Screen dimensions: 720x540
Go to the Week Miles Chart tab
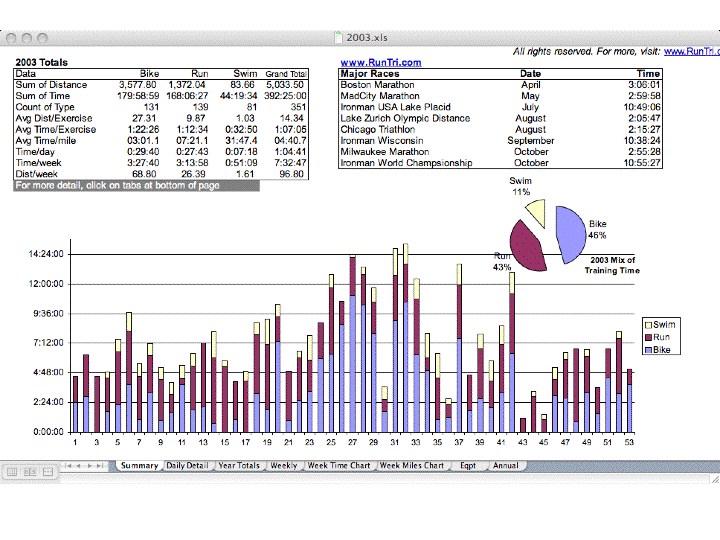click(411, 466)
